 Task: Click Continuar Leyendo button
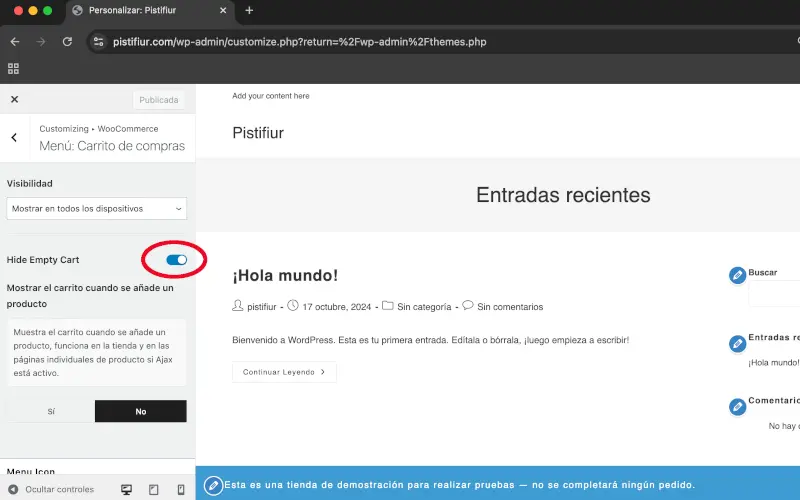click(x=284, y=372)
